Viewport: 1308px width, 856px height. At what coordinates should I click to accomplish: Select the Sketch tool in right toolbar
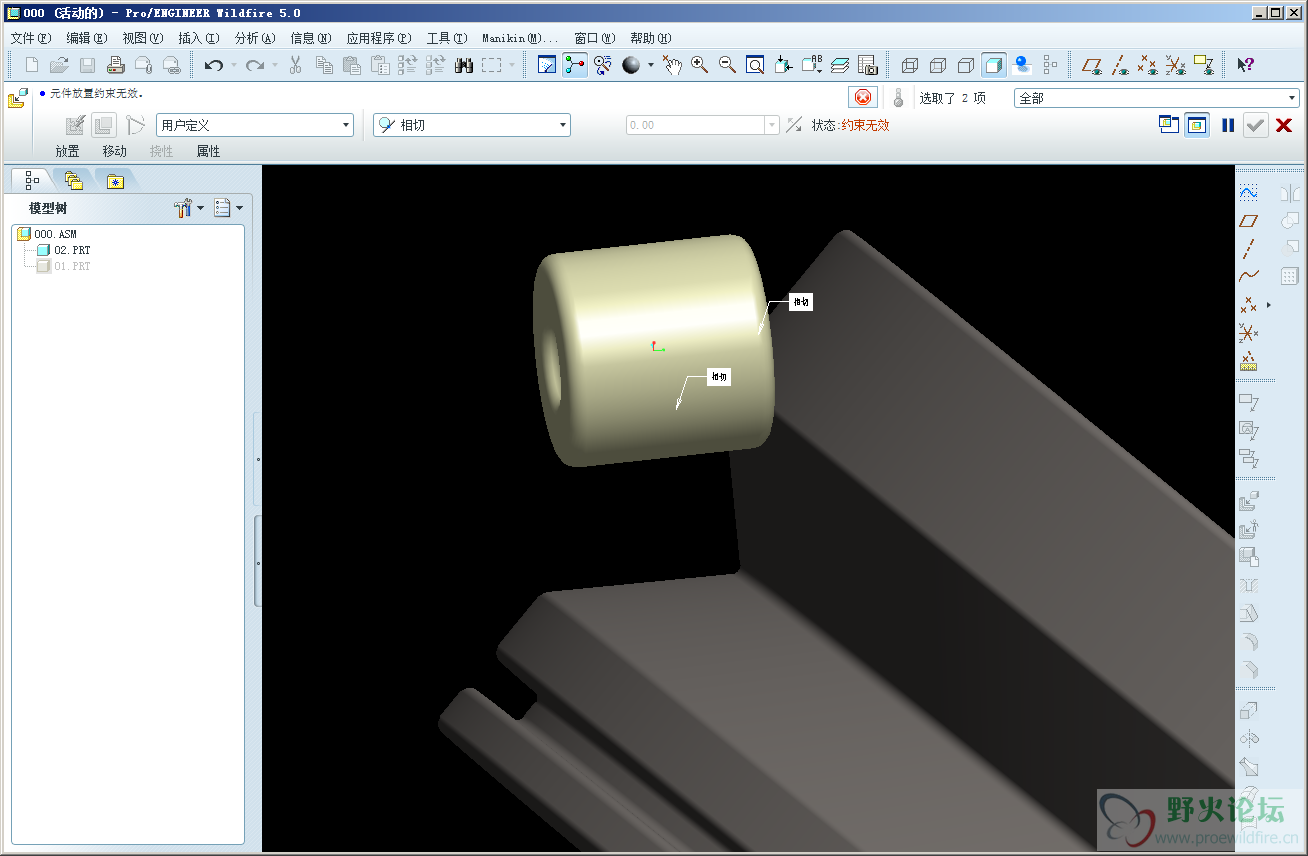1248,192
